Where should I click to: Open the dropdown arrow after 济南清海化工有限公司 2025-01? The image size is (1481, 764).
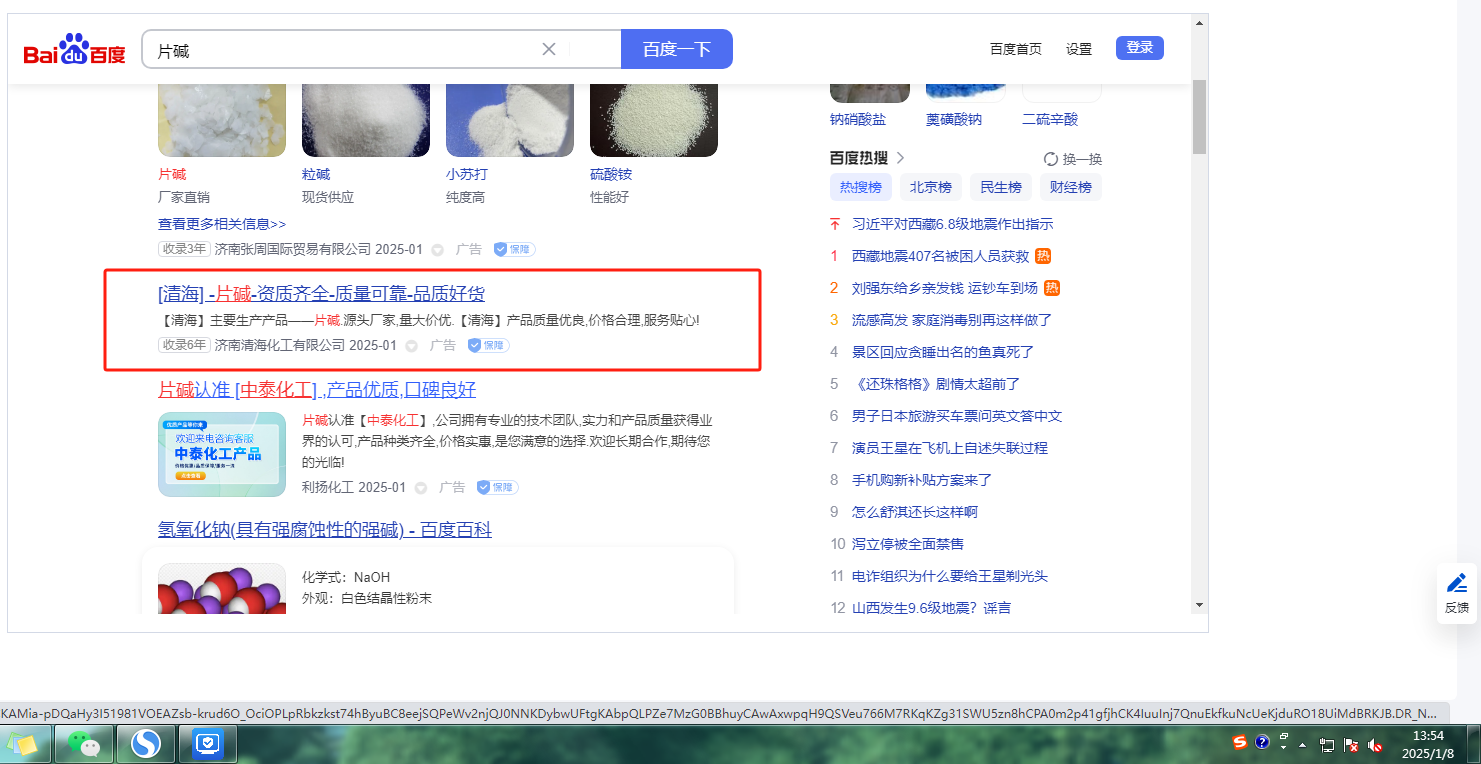tap(412, 346)
